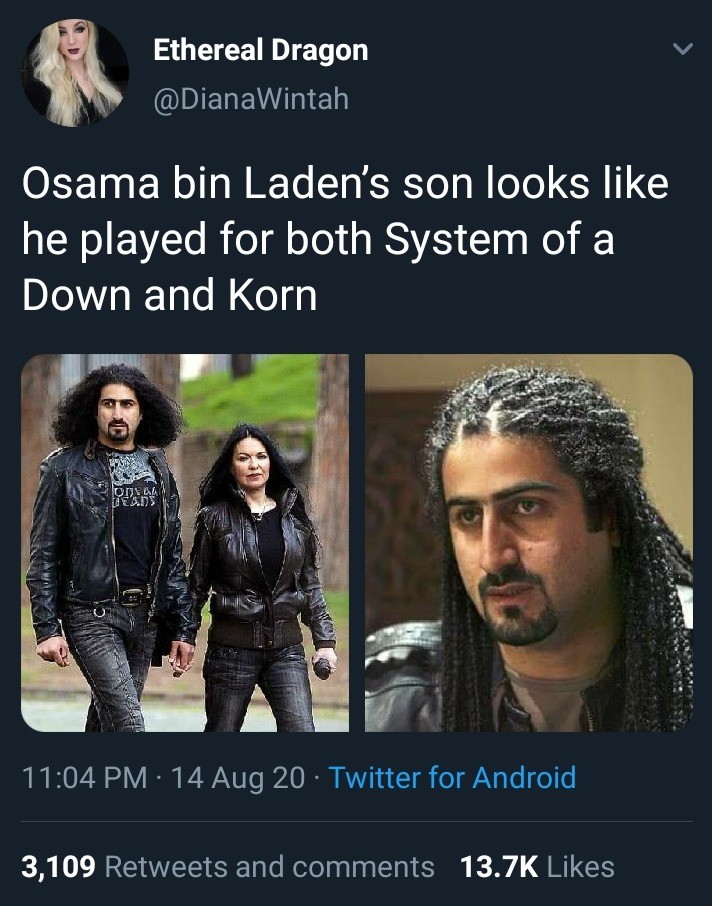Image resolution: width=712 pixels, height=906 pixels.
Task: Click the 11:04 PM timestamp
Action: [84, 777]
